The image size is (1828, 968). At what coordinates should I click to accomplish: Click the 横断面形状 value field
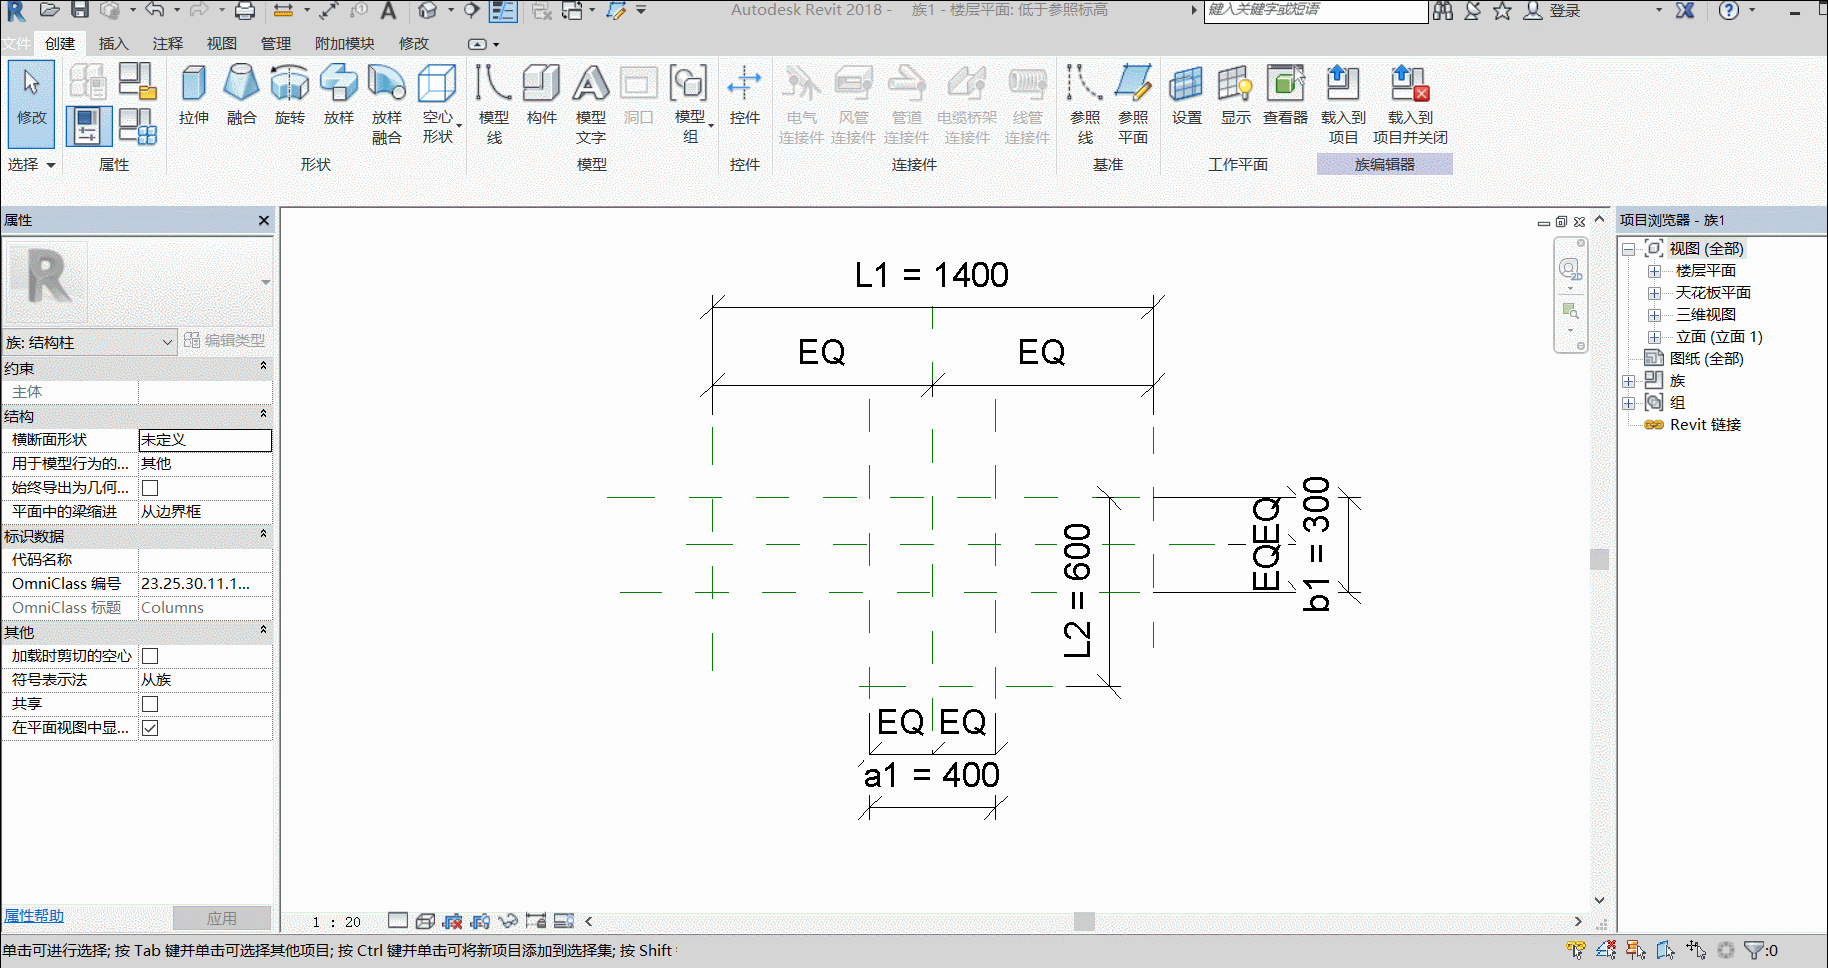[x=205, y=440]
